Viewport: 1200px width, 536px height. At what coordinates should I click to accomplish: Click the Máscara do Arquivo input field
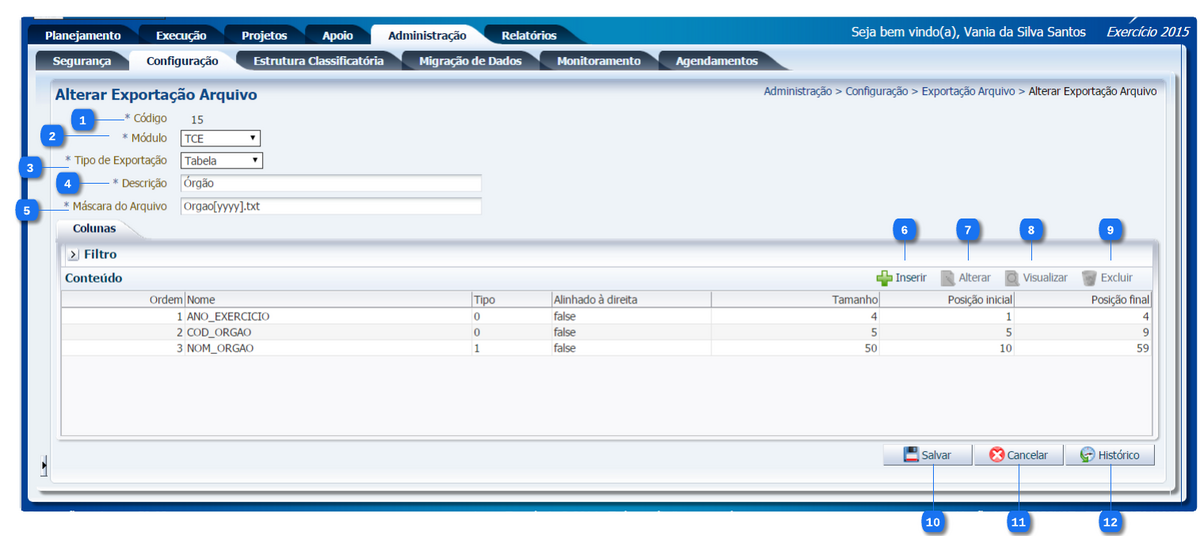point(330,206)
